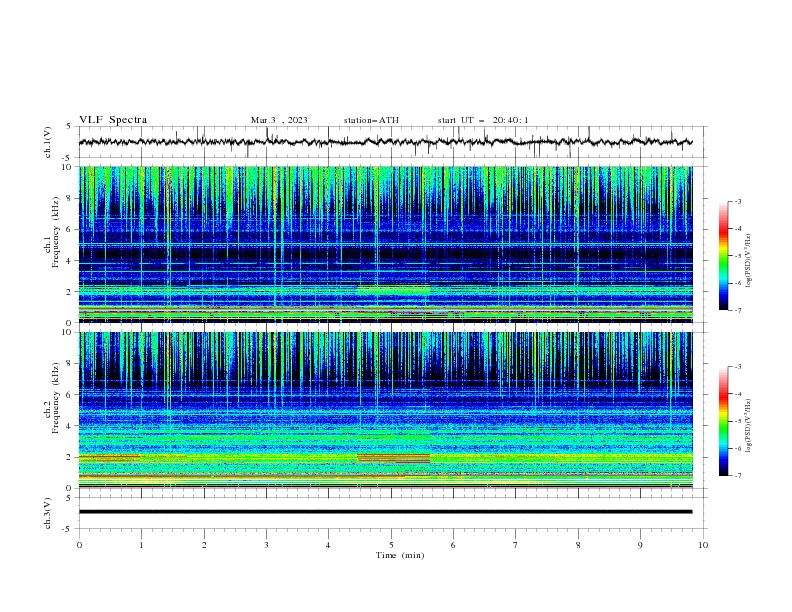Viewport: 792px width, 612px height.
Task: Click the 'VLF Spectra' title text
Action: point(113,120)
